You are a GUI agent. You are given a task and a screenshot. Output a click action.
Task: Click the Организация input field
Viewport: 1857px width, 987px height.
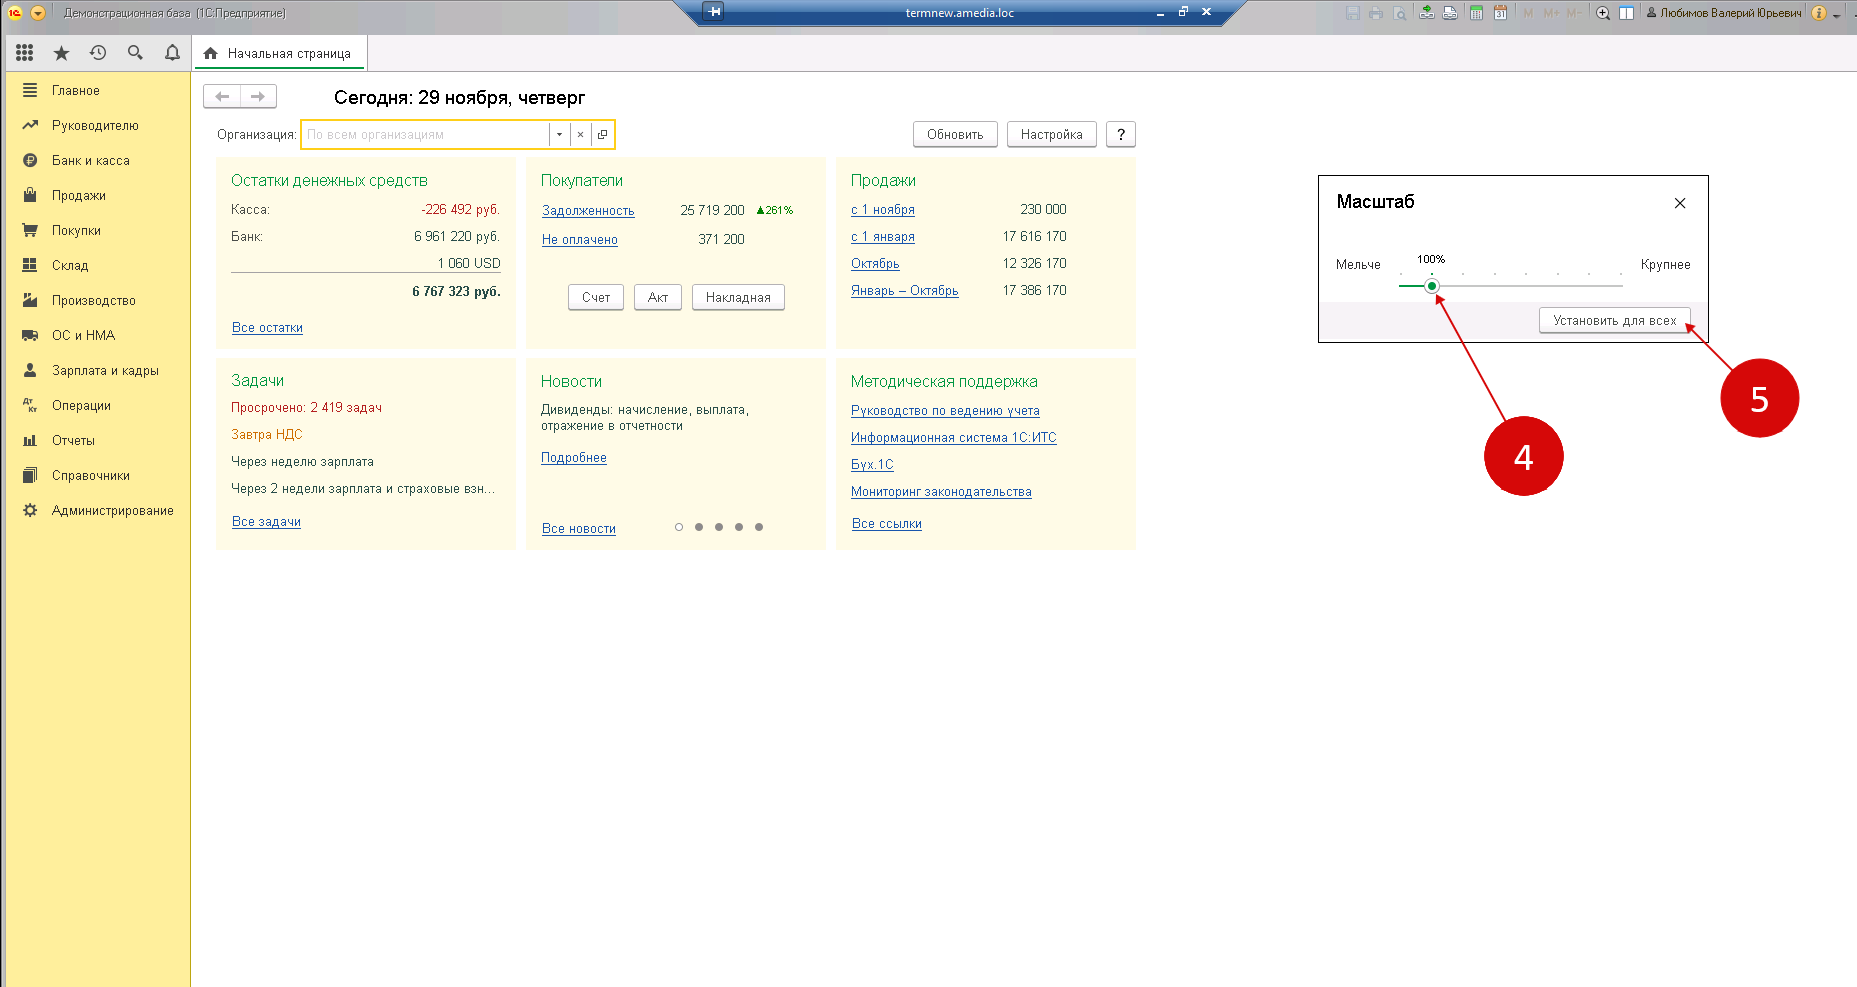[x=425, y=134]
